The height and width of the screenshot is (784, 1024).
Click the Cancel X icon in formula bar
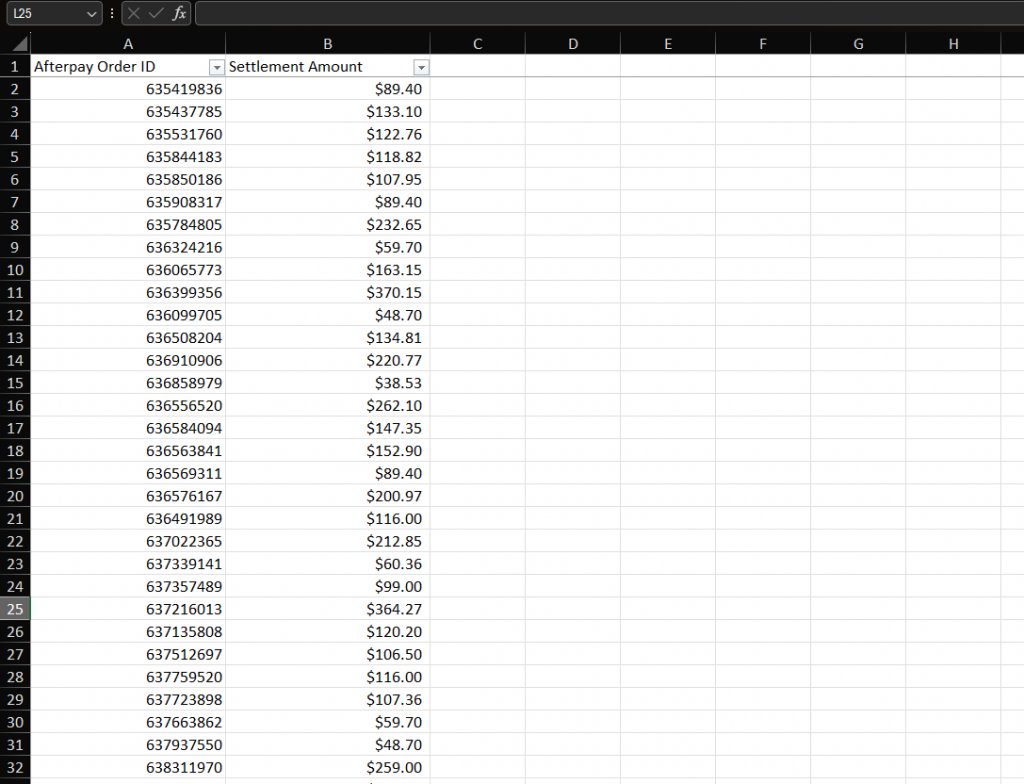coord(134,14)
